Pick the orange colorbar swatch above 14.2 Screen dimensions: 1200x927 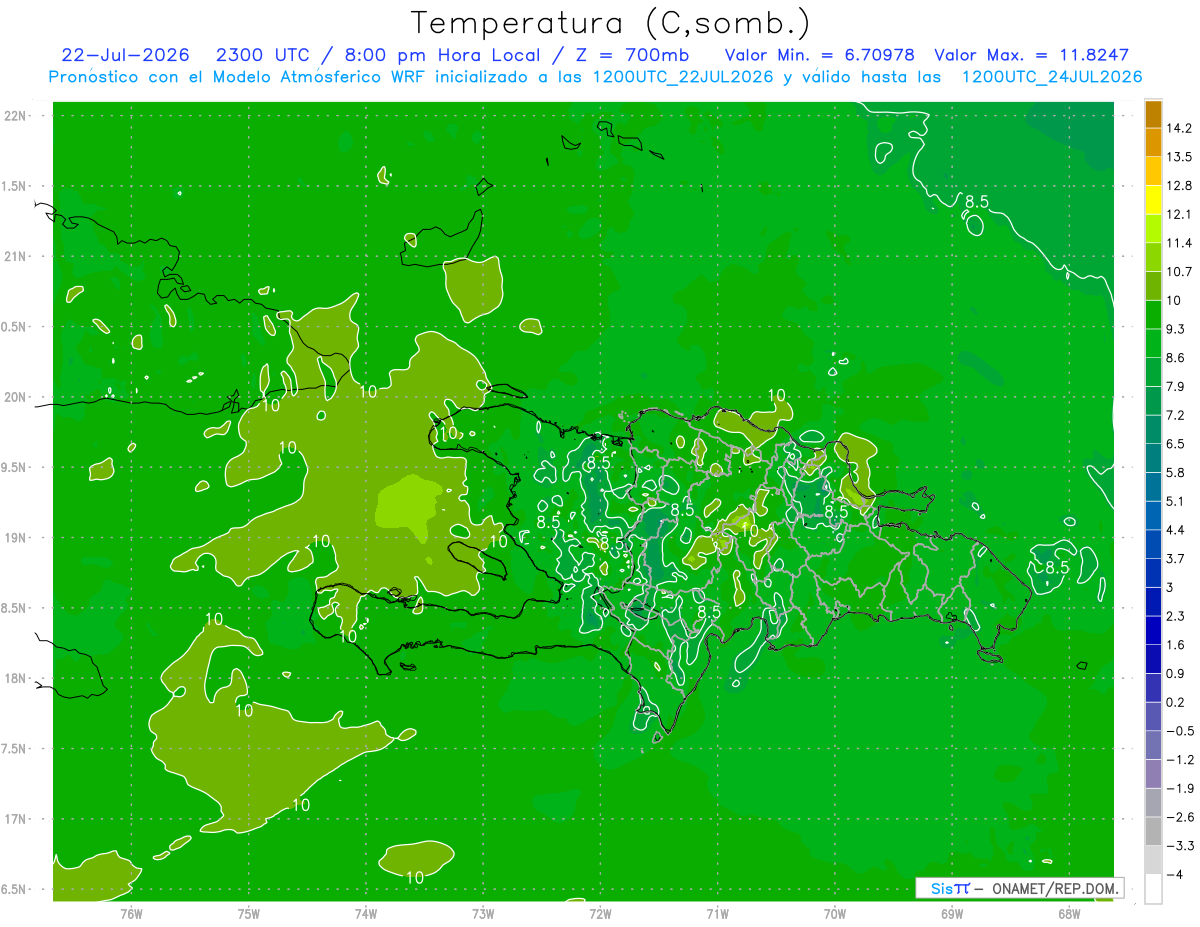coord(1153,114)
